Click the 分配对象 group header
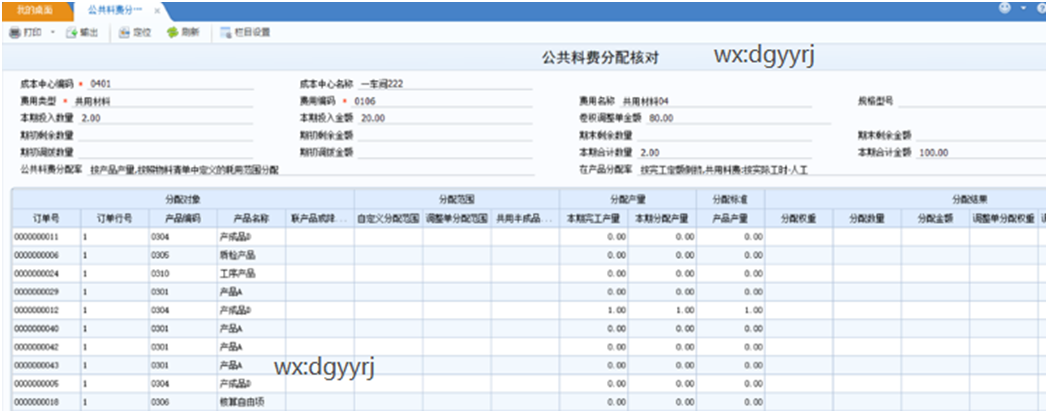 (182, 199)
